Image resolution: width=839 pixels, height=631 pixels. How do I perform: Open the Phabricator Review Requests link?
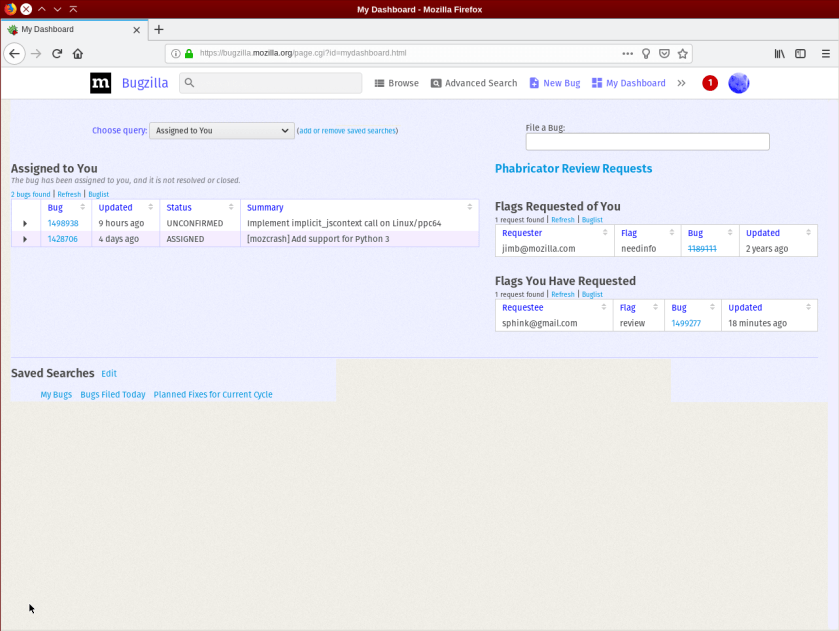coord(573,168)
